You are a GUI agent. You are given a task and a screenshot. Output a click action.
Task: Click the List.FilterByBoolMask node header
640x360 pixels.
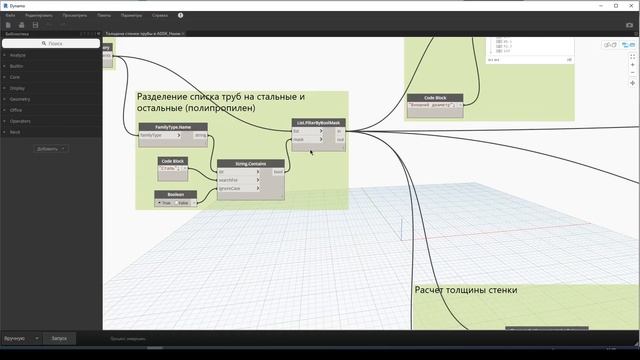pos(318,122)
